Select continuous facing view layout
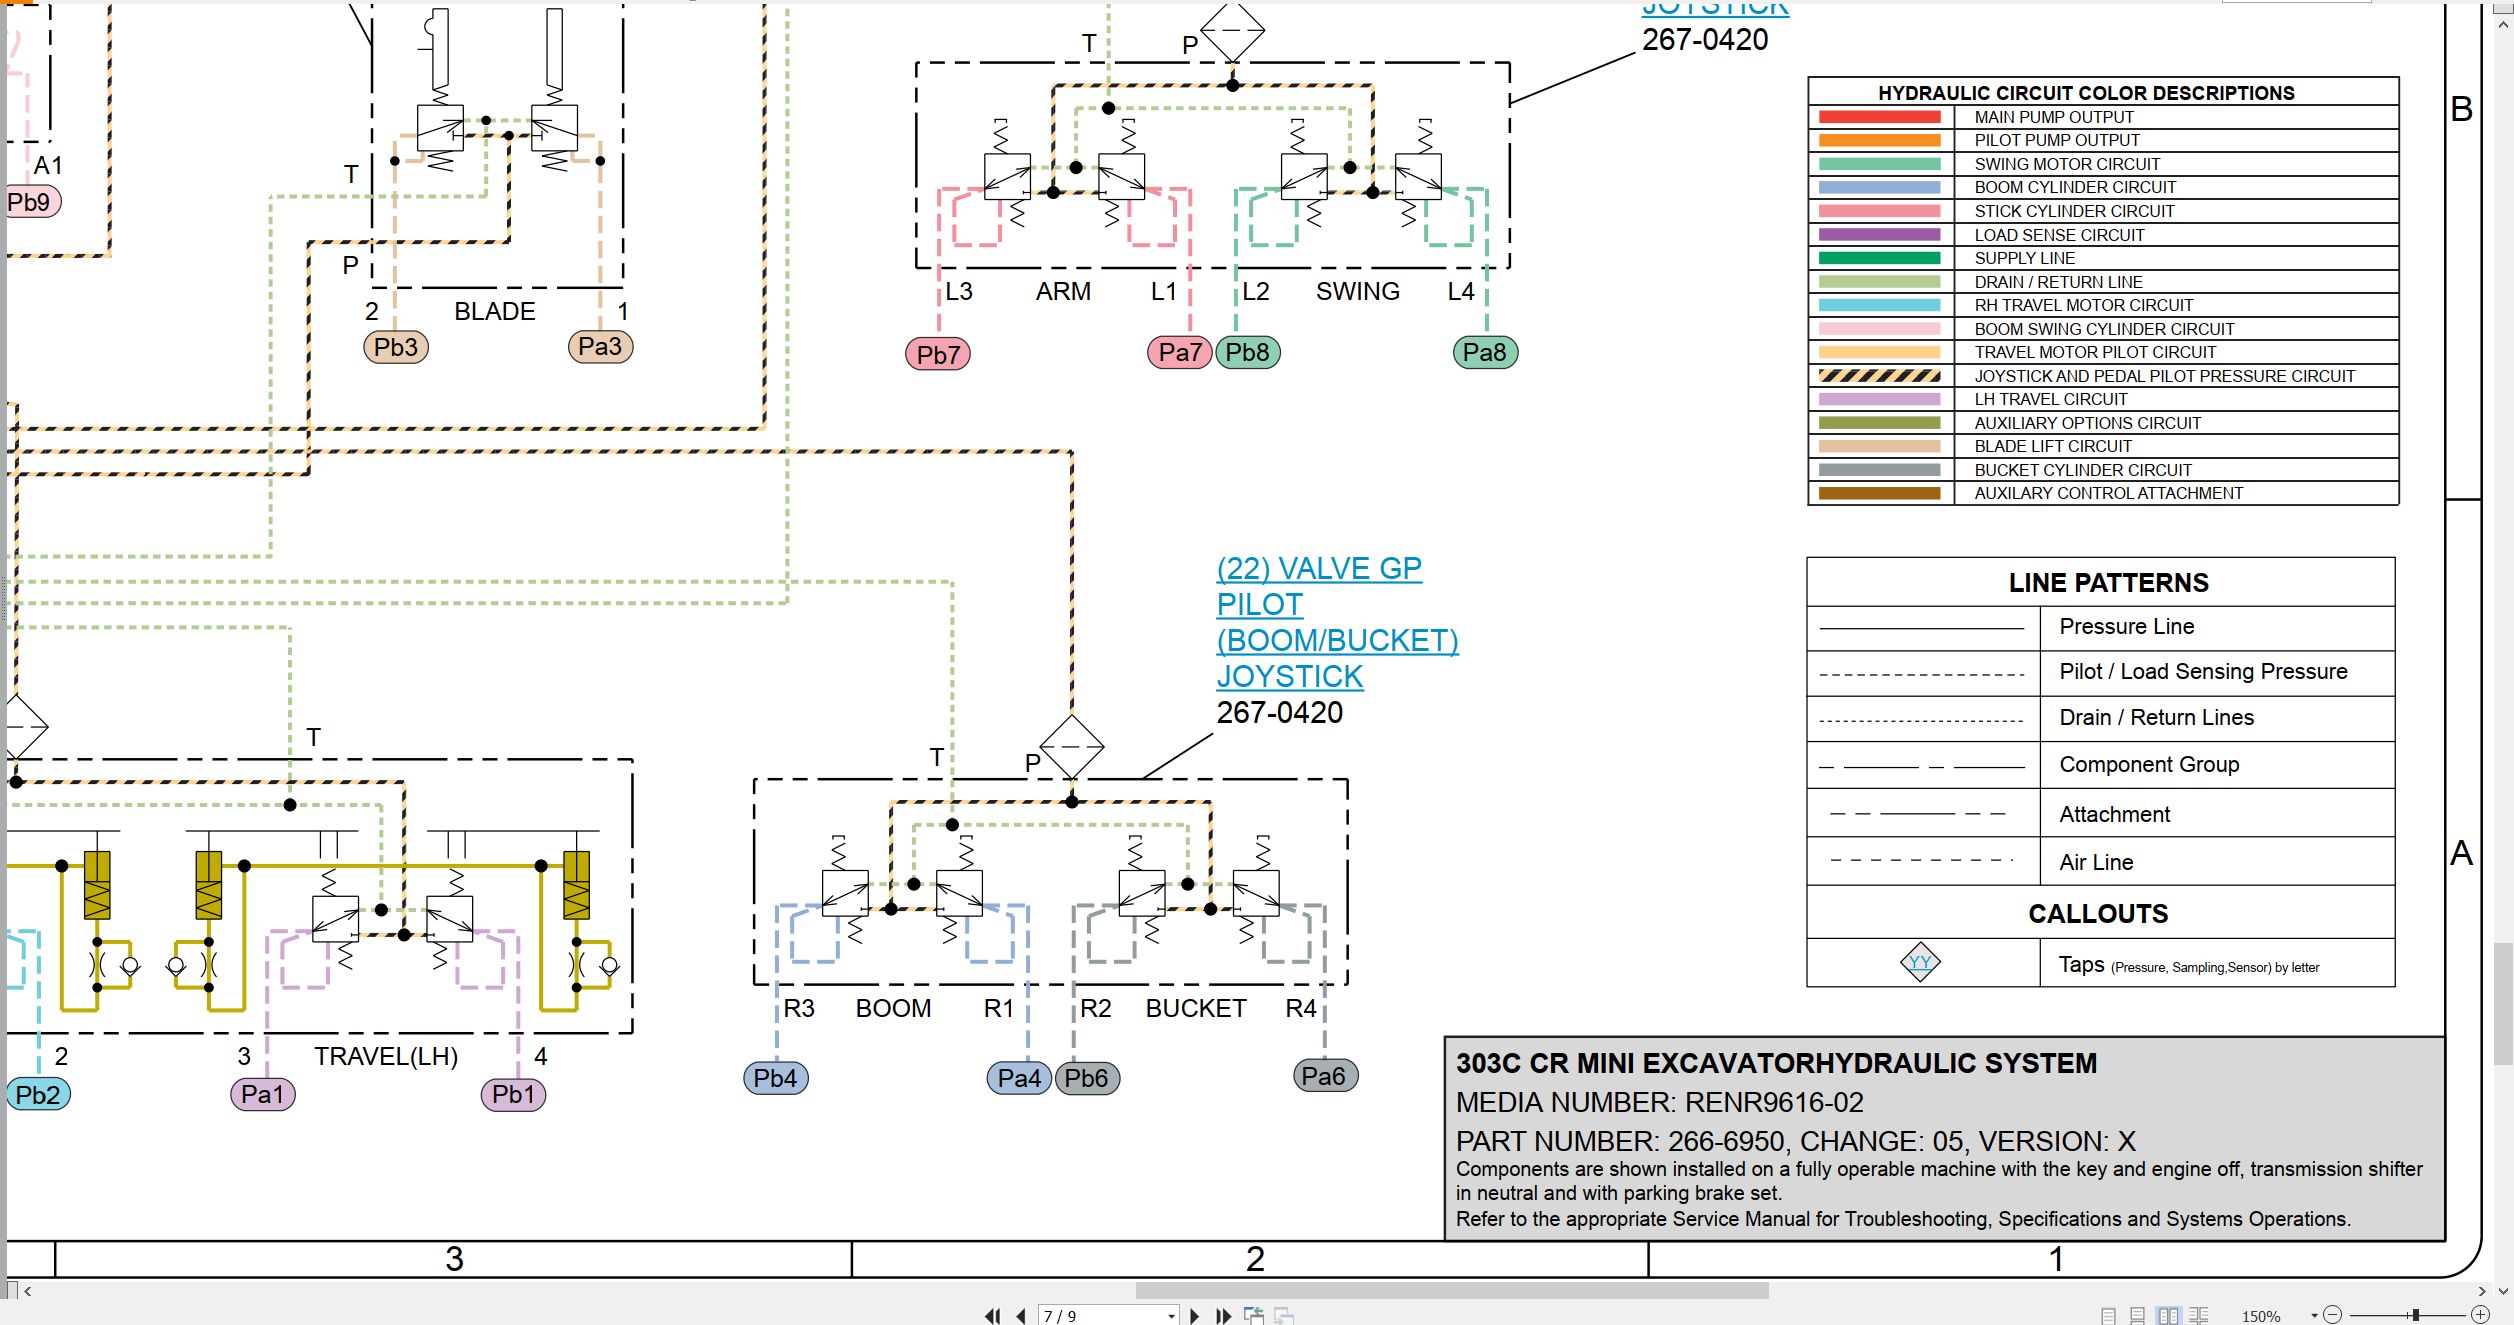Viewport: 2514px width, 1325px height. coord(2198,1317)
